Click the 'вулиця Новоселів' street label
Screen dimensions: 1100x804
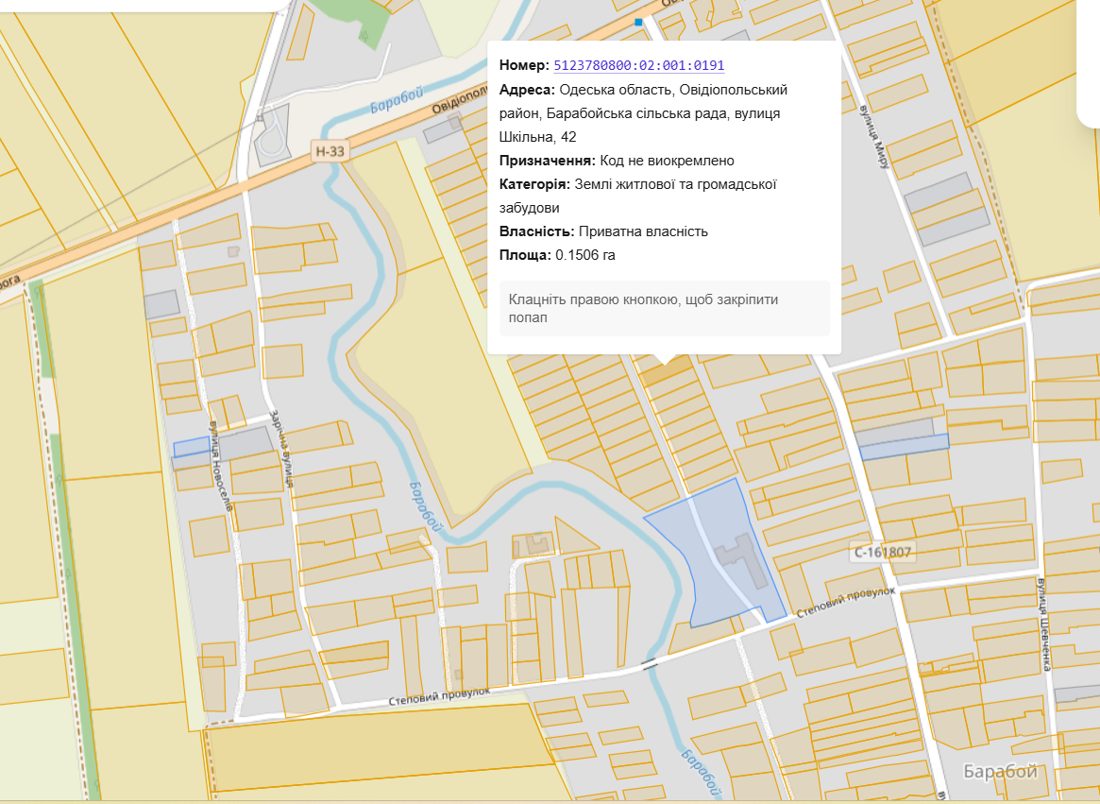220,466
